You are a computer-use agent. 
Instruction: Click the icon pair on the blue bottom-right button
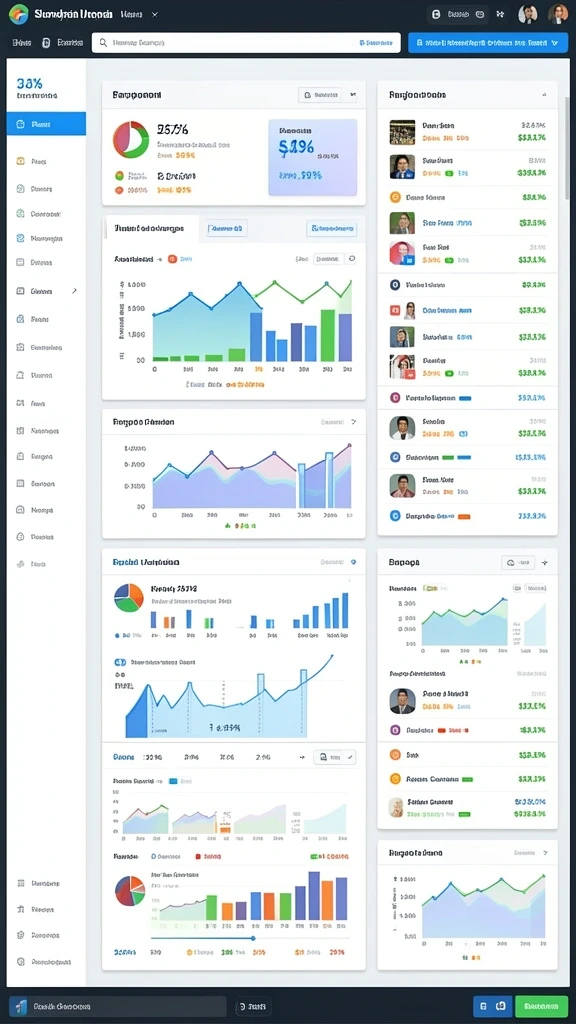coord(492,1006)
